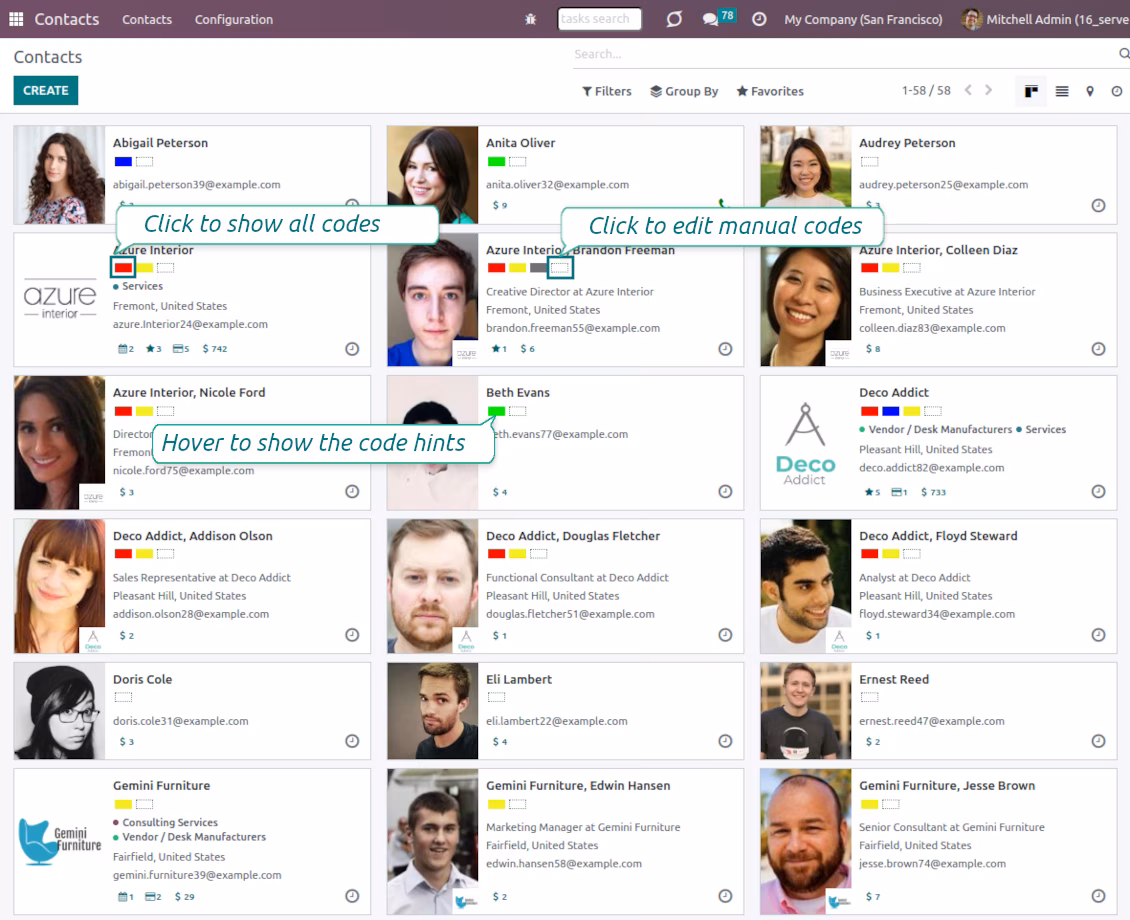
Task: Click the meetings calendar icon on Azure Interior
Action: (x=125, y=349)
